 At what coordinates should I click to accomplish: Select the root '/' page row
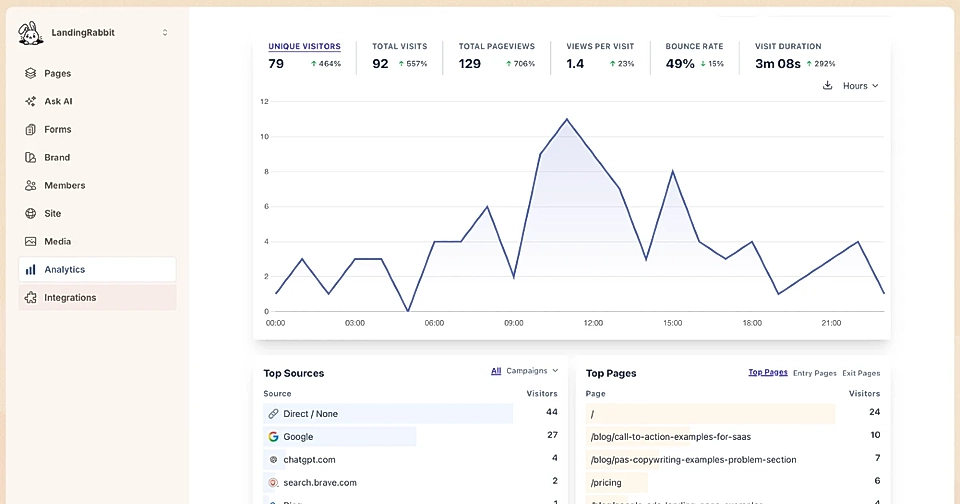pyautogui.click(x=733, y=413)
